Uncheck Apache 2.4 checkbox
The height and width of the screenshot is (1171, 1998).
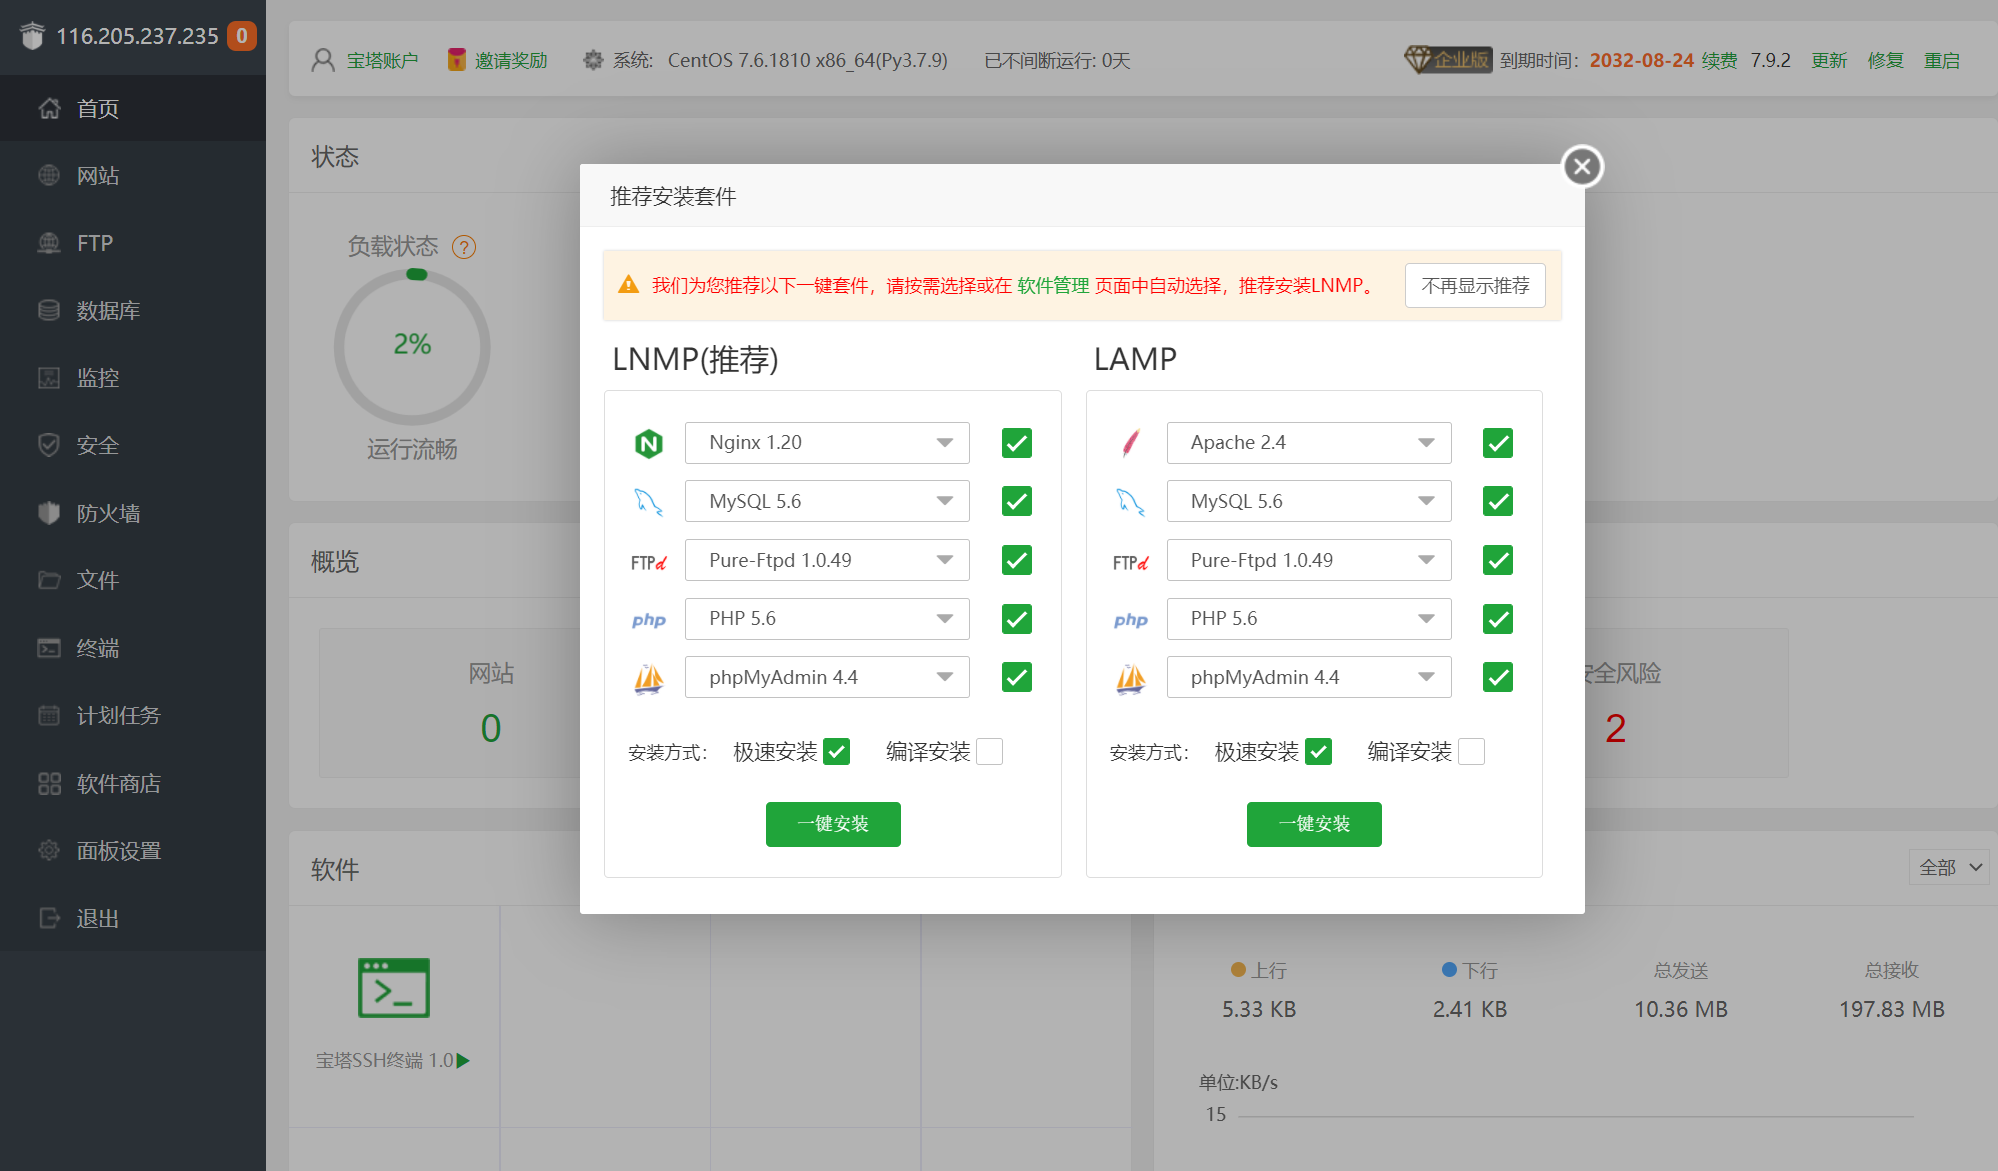(1497, 443)
